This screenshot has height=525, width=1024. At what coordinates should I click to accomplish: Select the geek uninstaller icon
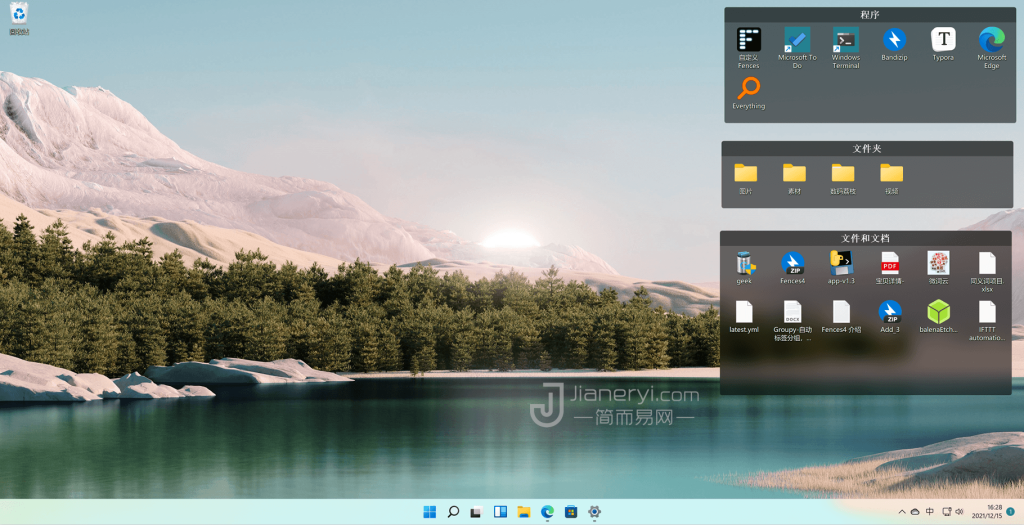pos(744,263)
